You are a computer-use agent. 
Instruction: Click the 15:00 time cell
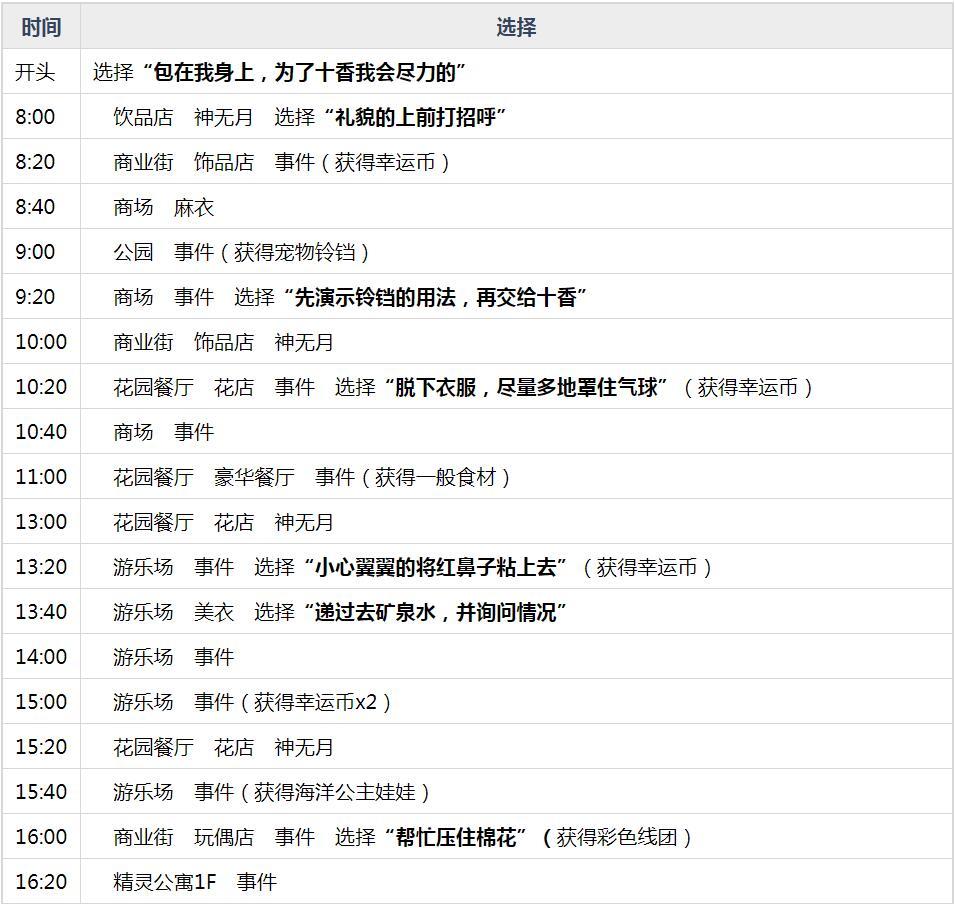coord(41,702)
